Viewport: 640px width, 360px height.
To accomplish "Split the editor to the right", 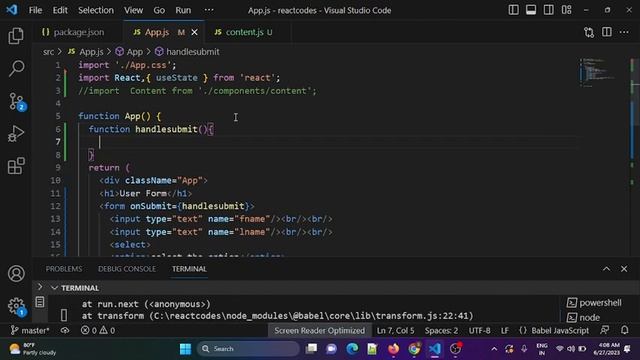I will coord(607,32).
